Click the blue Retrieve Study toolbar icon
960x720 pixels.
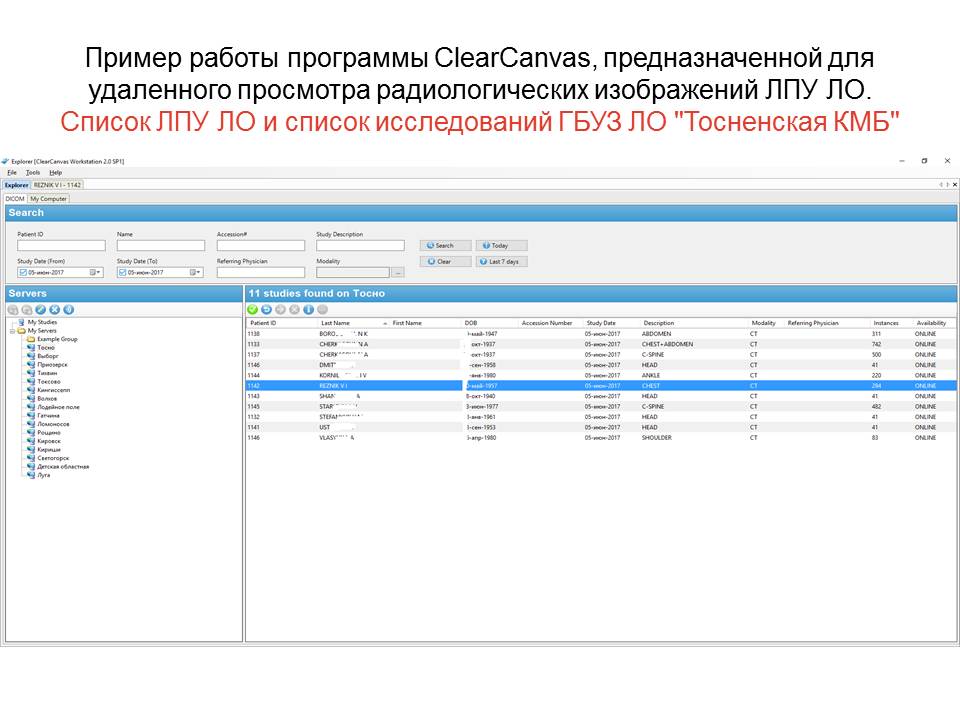pos(267,309)
